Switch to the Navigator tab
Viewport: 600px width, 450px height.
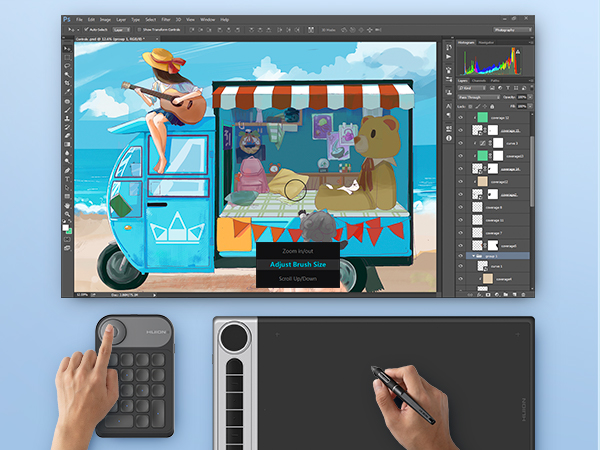(x=486, y=42)
